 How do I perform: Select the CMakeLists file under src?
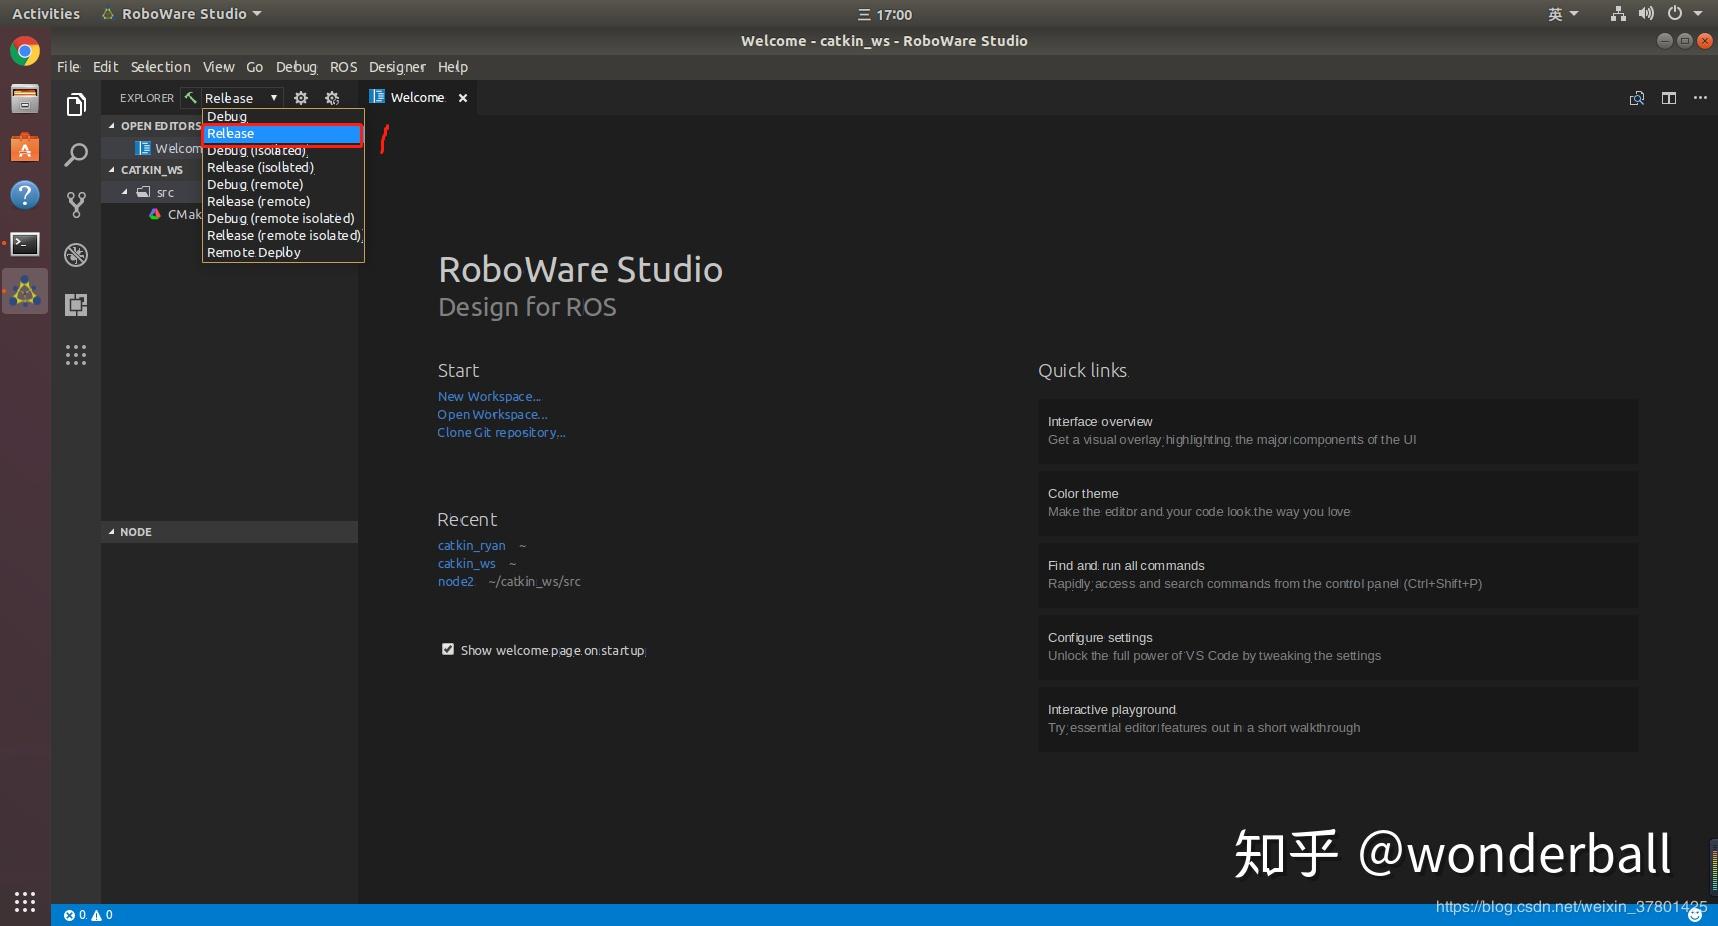click(x=186, y=214)
